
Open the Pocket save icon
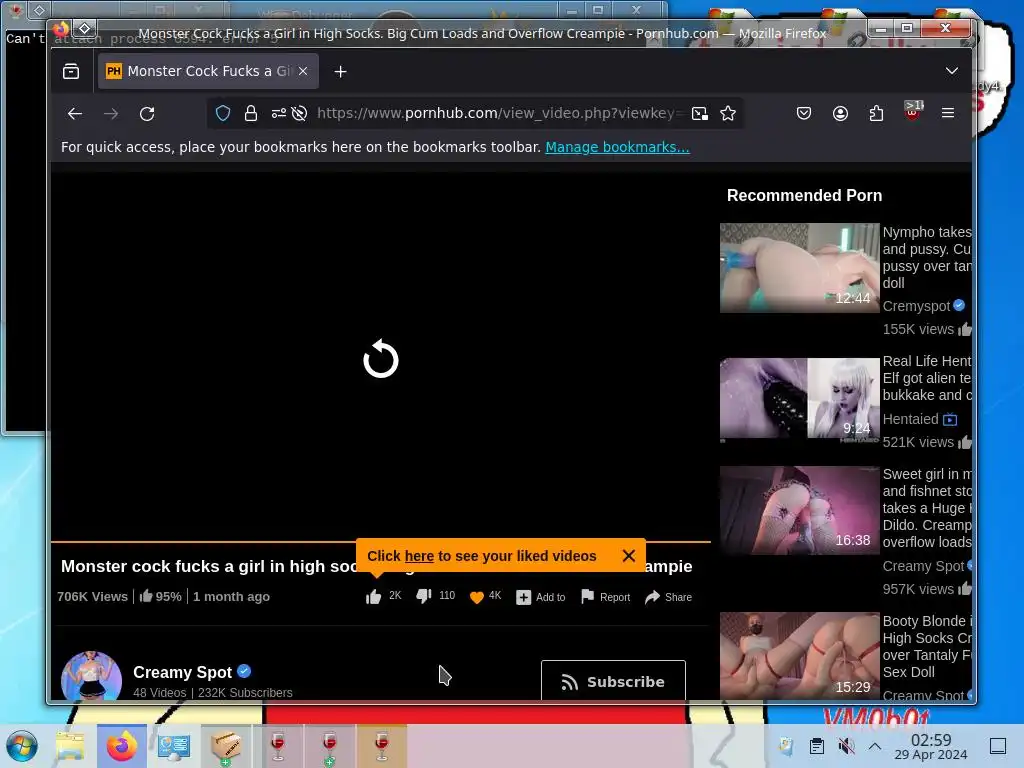[804, 114]
